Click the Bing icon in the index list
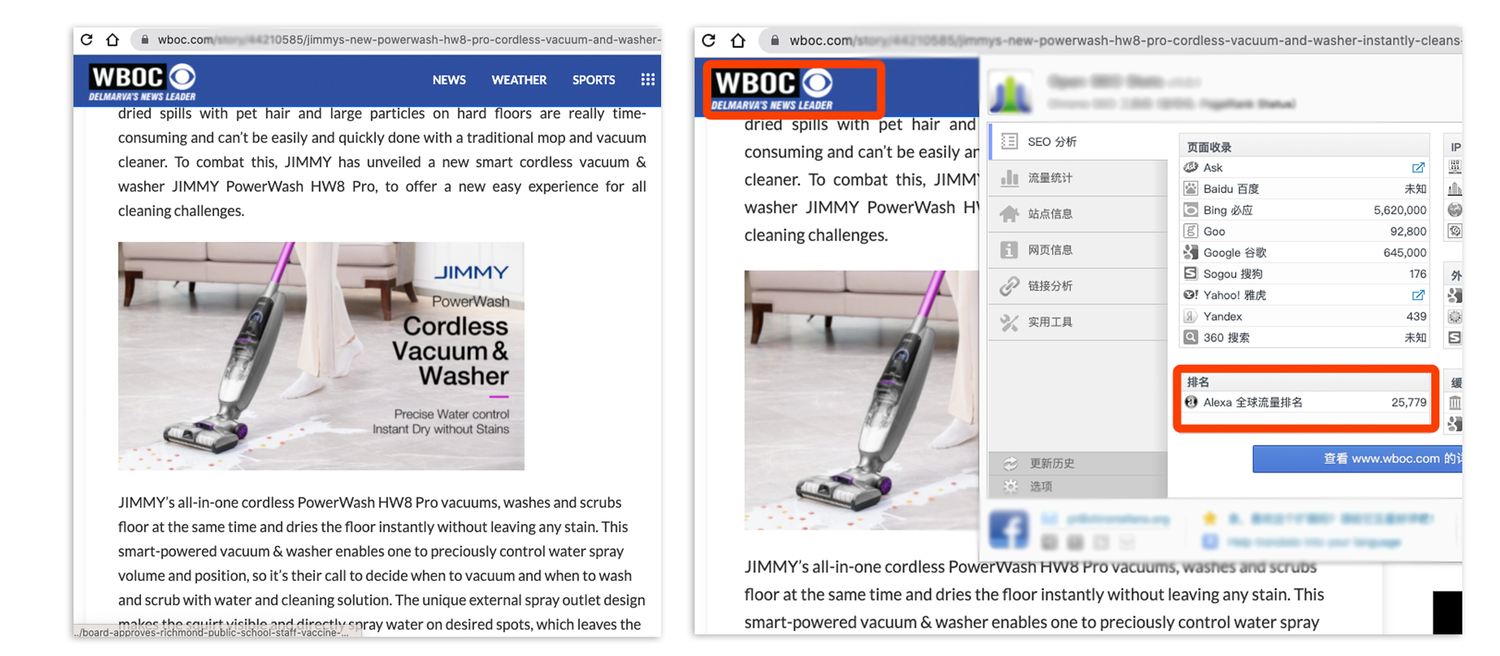Screen dimensions: 1500x656 (x=1191, y=210)
